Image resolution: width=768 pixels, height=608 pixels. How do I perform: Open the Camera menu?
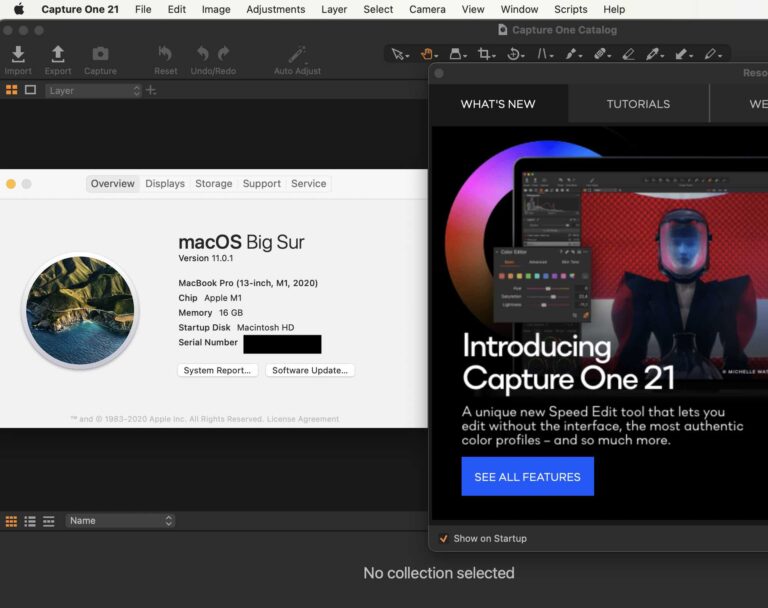click(427, 9)
